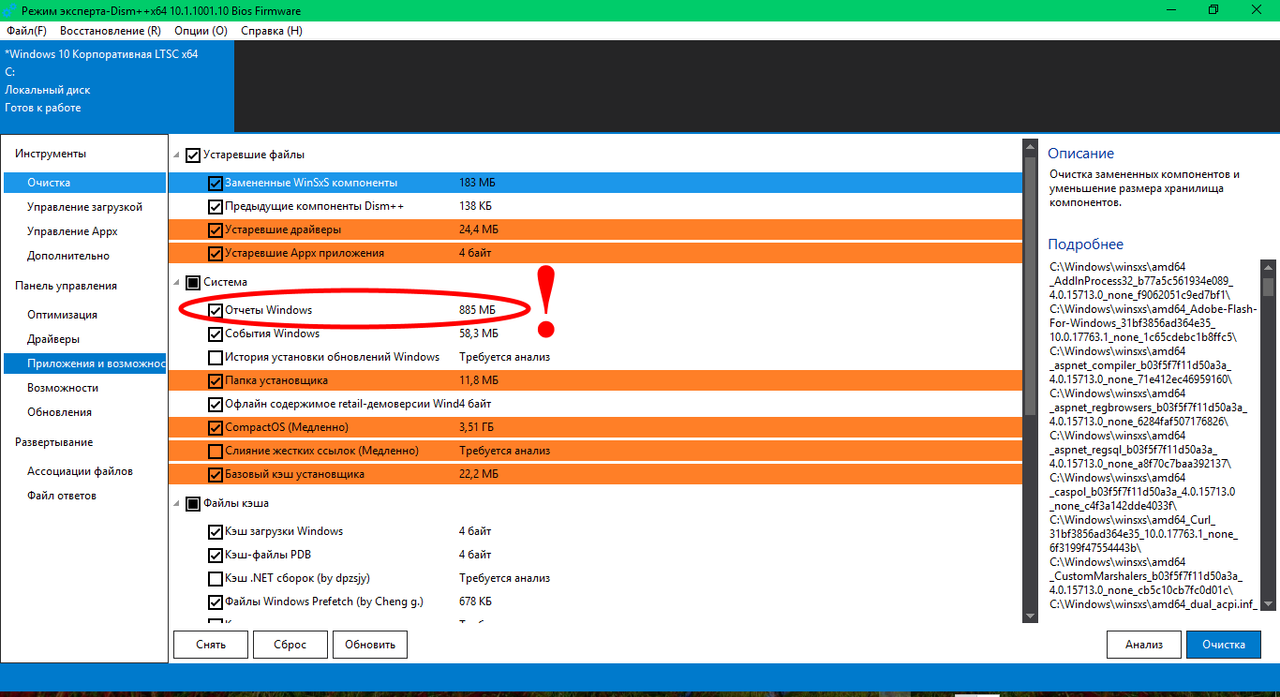Screen dimensions: 1280x697
Task: Open the Драйверы section
Action: click(x=84, y=339)
